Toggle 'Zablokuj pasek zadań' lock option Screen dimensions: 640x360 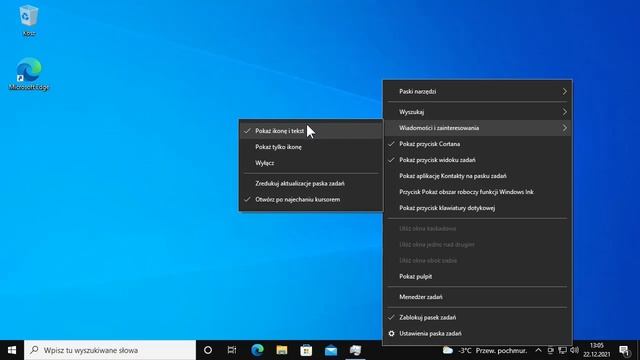click(477, 318)
